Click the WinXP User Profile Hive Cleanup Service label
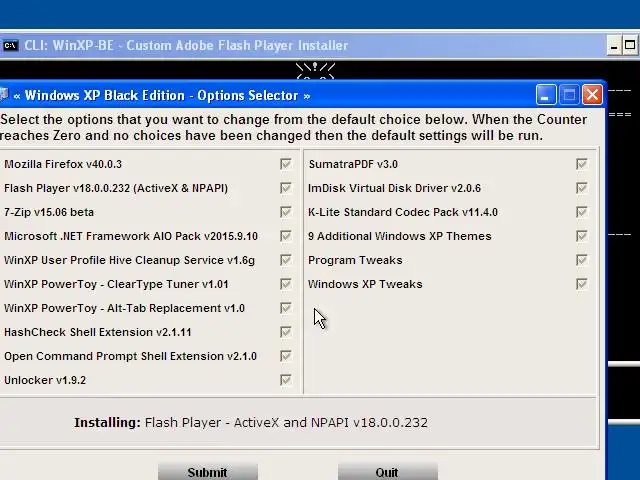 pos(129,260)
